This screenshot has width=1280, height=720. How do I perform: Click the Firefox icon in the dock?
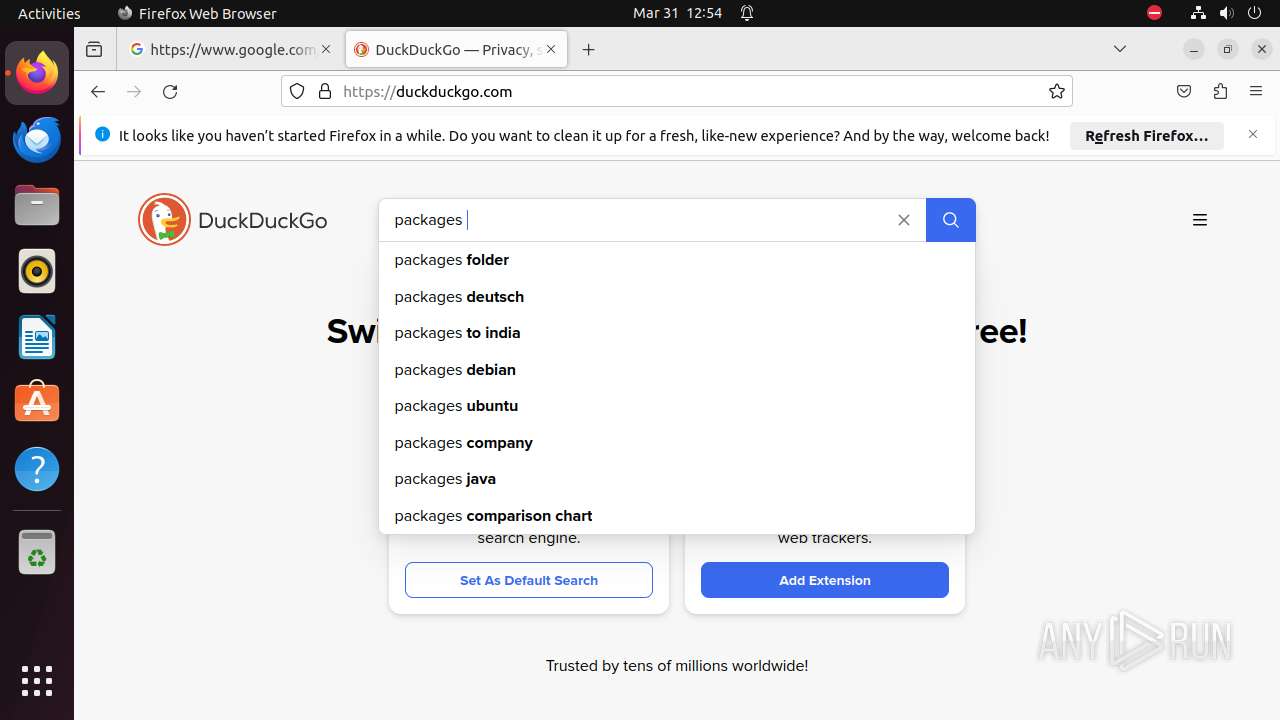[37, 73]
